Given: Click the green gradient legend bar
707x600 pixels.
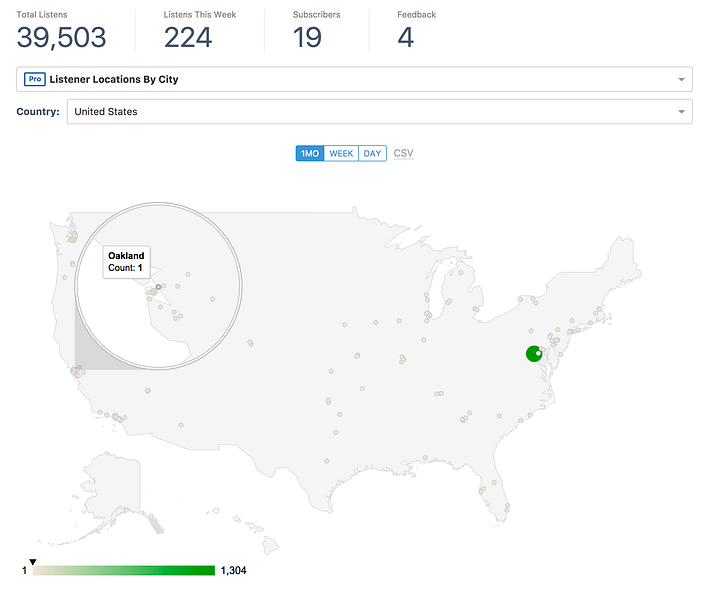Looking at the screenshot, I should (124, 570).
